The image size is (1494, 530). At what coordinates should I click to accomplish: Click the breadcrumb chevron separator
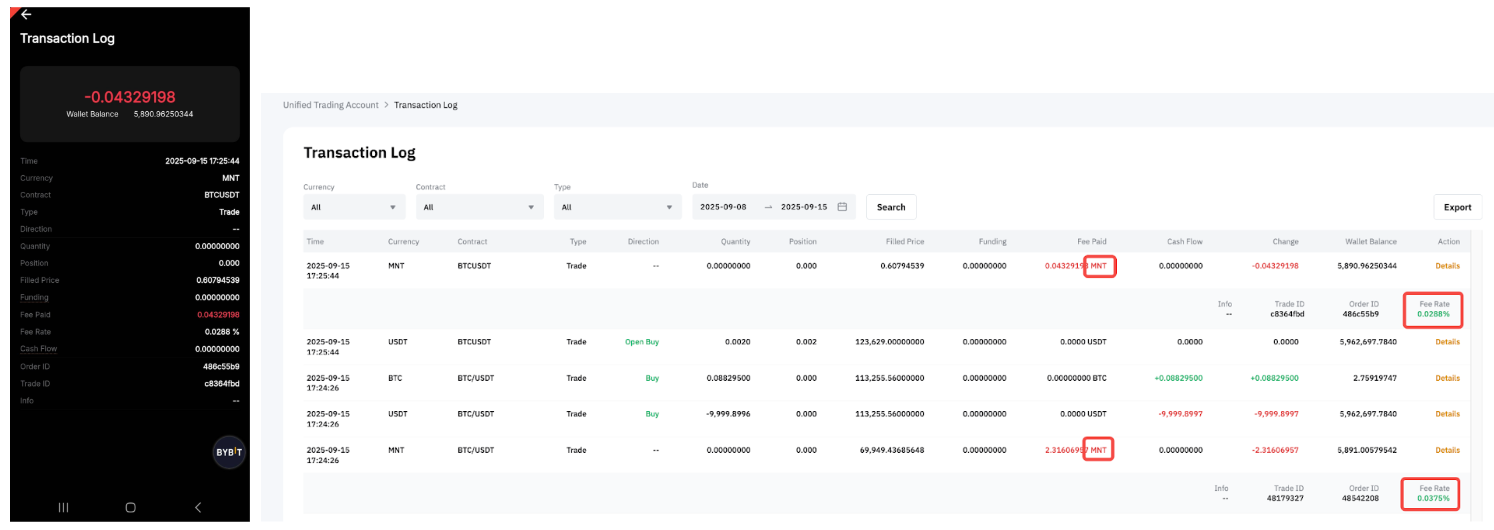coord(386,105)
